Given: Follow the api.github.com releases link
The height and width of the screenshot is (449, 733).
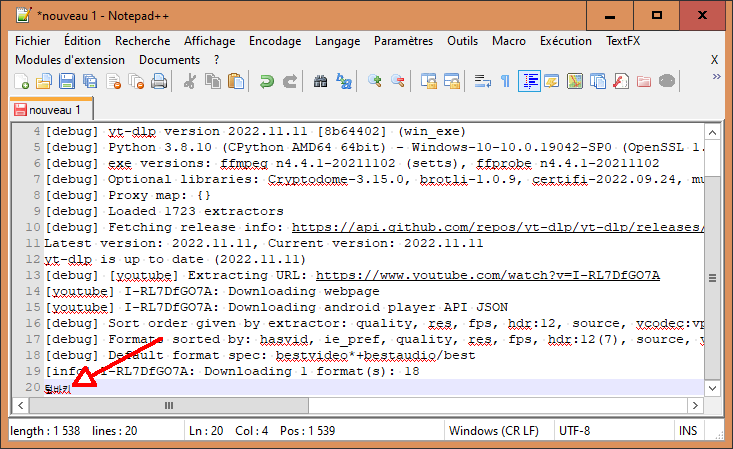Looking at the screenshot, I should (x=497, y=227).
